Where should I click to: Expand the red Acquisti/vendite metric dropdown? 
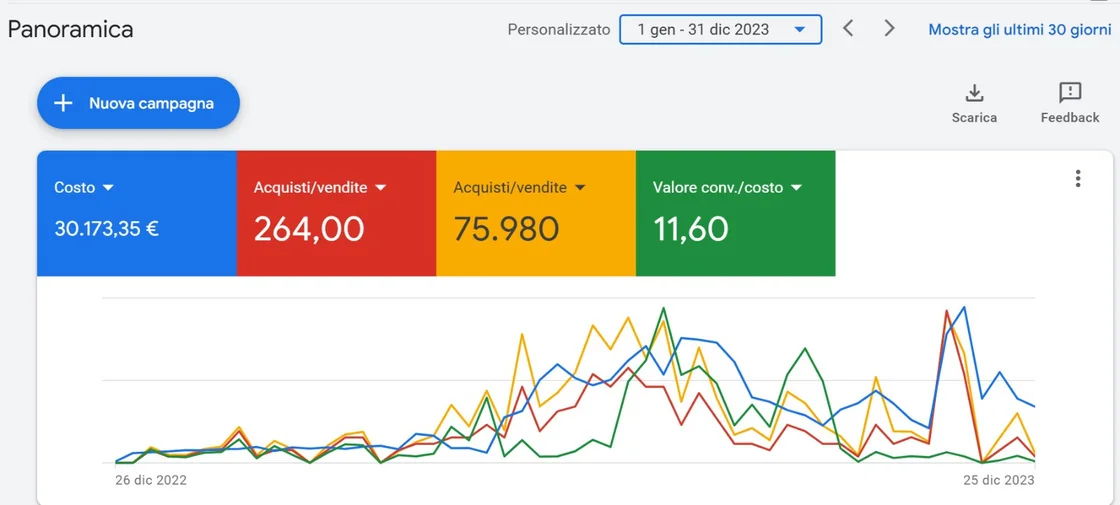coord(381,188)
